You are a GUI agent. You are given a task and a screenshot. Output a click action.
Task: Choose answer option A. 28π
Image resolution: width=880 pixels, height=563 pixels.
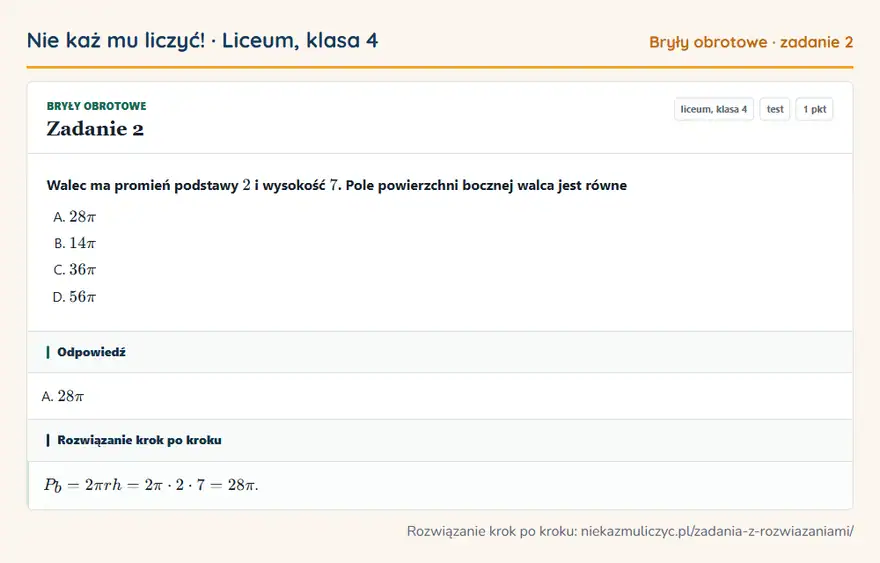click(x=75, y=217)
